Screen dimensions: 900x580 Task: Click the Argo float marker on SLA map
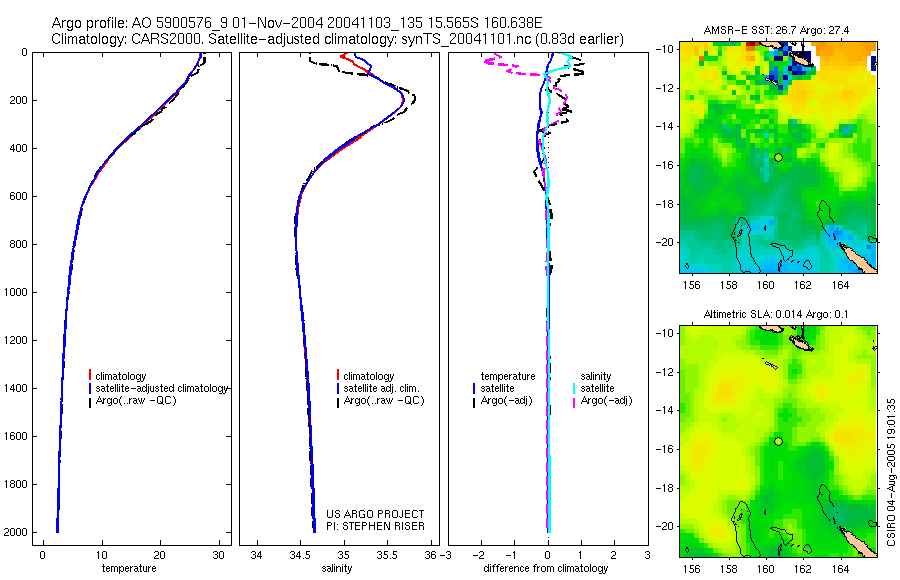pyautogui.click(x=778, y=442)
